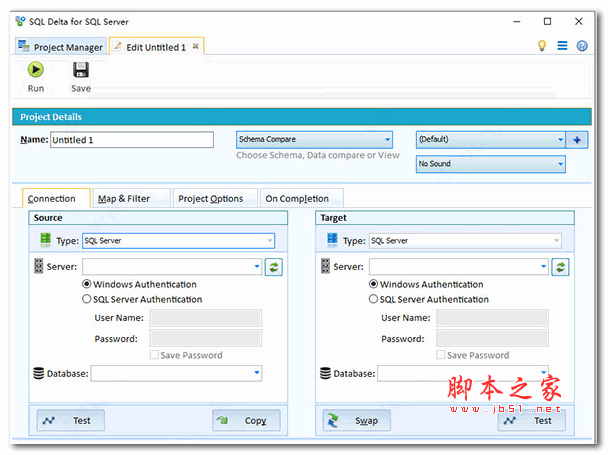Click the lightbulb tips icon

click(542, 46)
